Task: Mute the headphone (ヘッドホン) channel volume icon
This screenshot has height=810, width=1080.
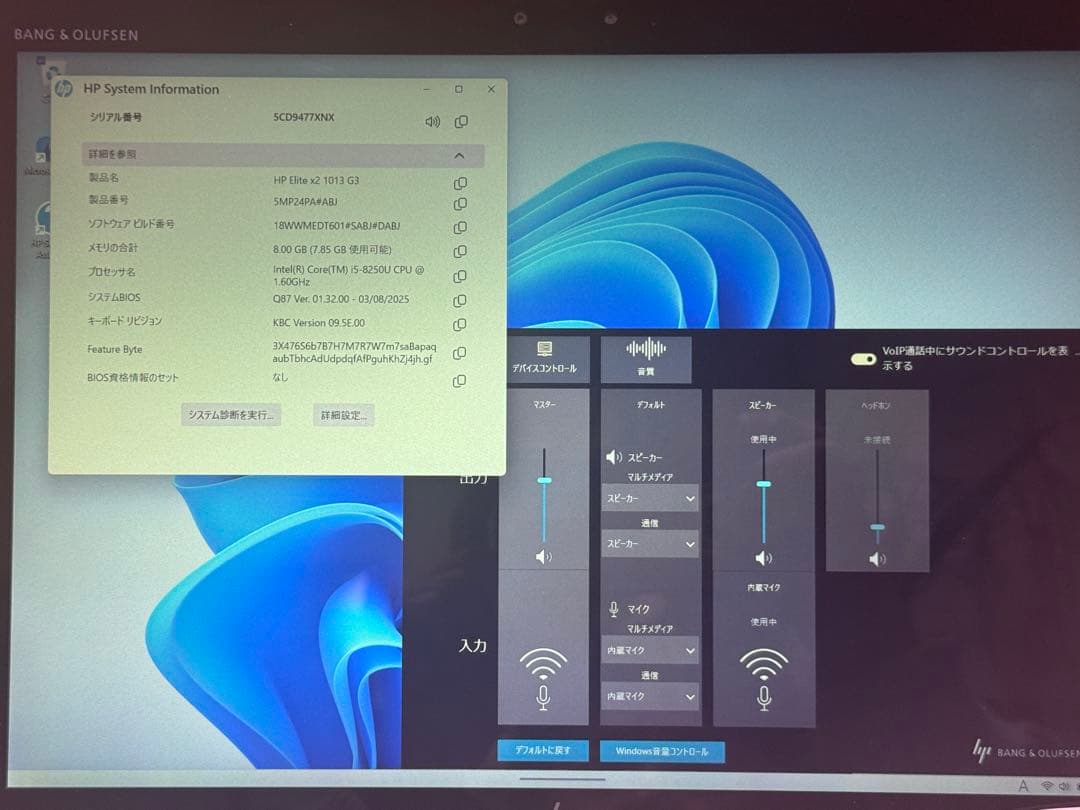Action: click(877, 559)
